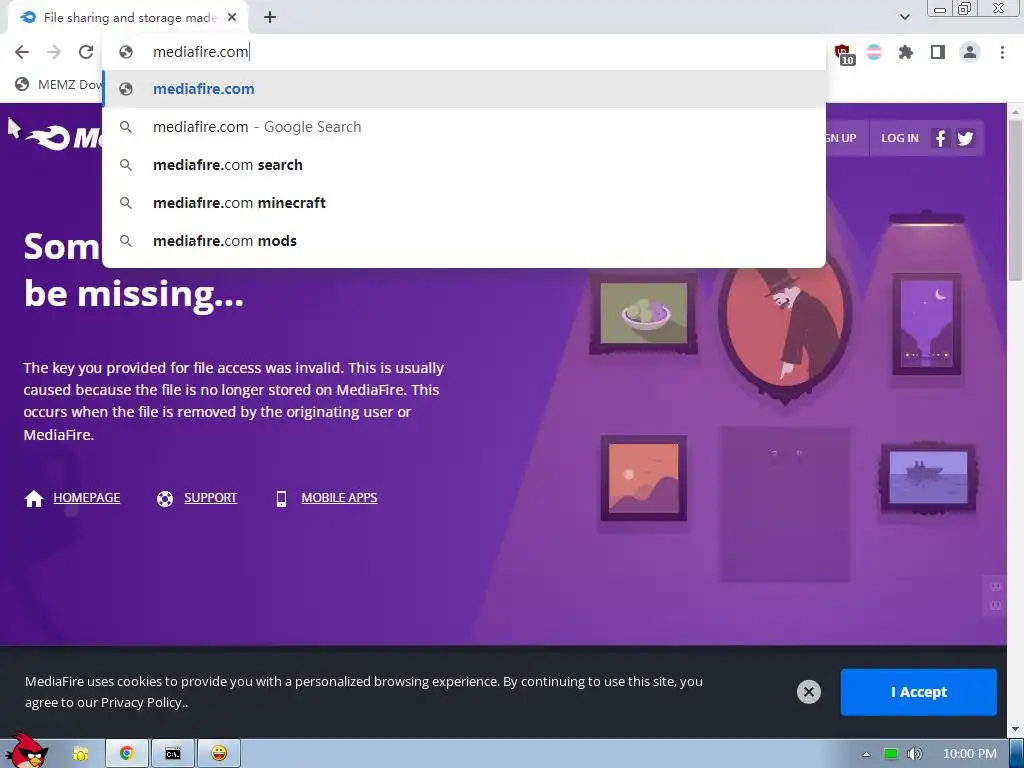Screen dimensions: 1024x768
Task: Click the striped round extension icon
Action: [x=874, y=52]
